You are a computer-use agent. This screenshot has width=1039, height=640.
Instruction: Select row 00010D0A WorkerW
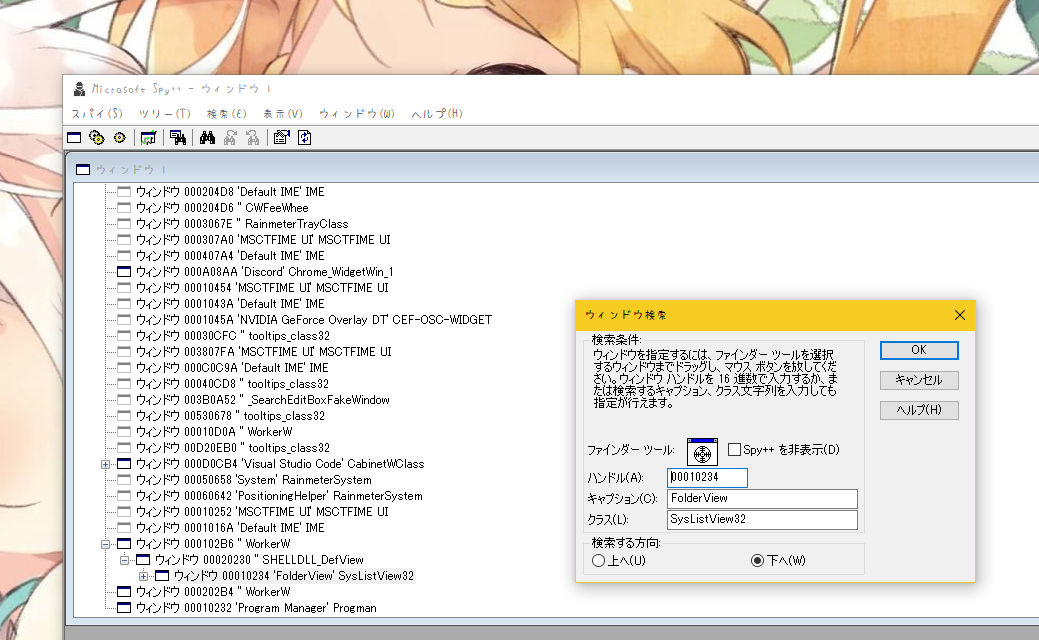(x=214, y=432)
